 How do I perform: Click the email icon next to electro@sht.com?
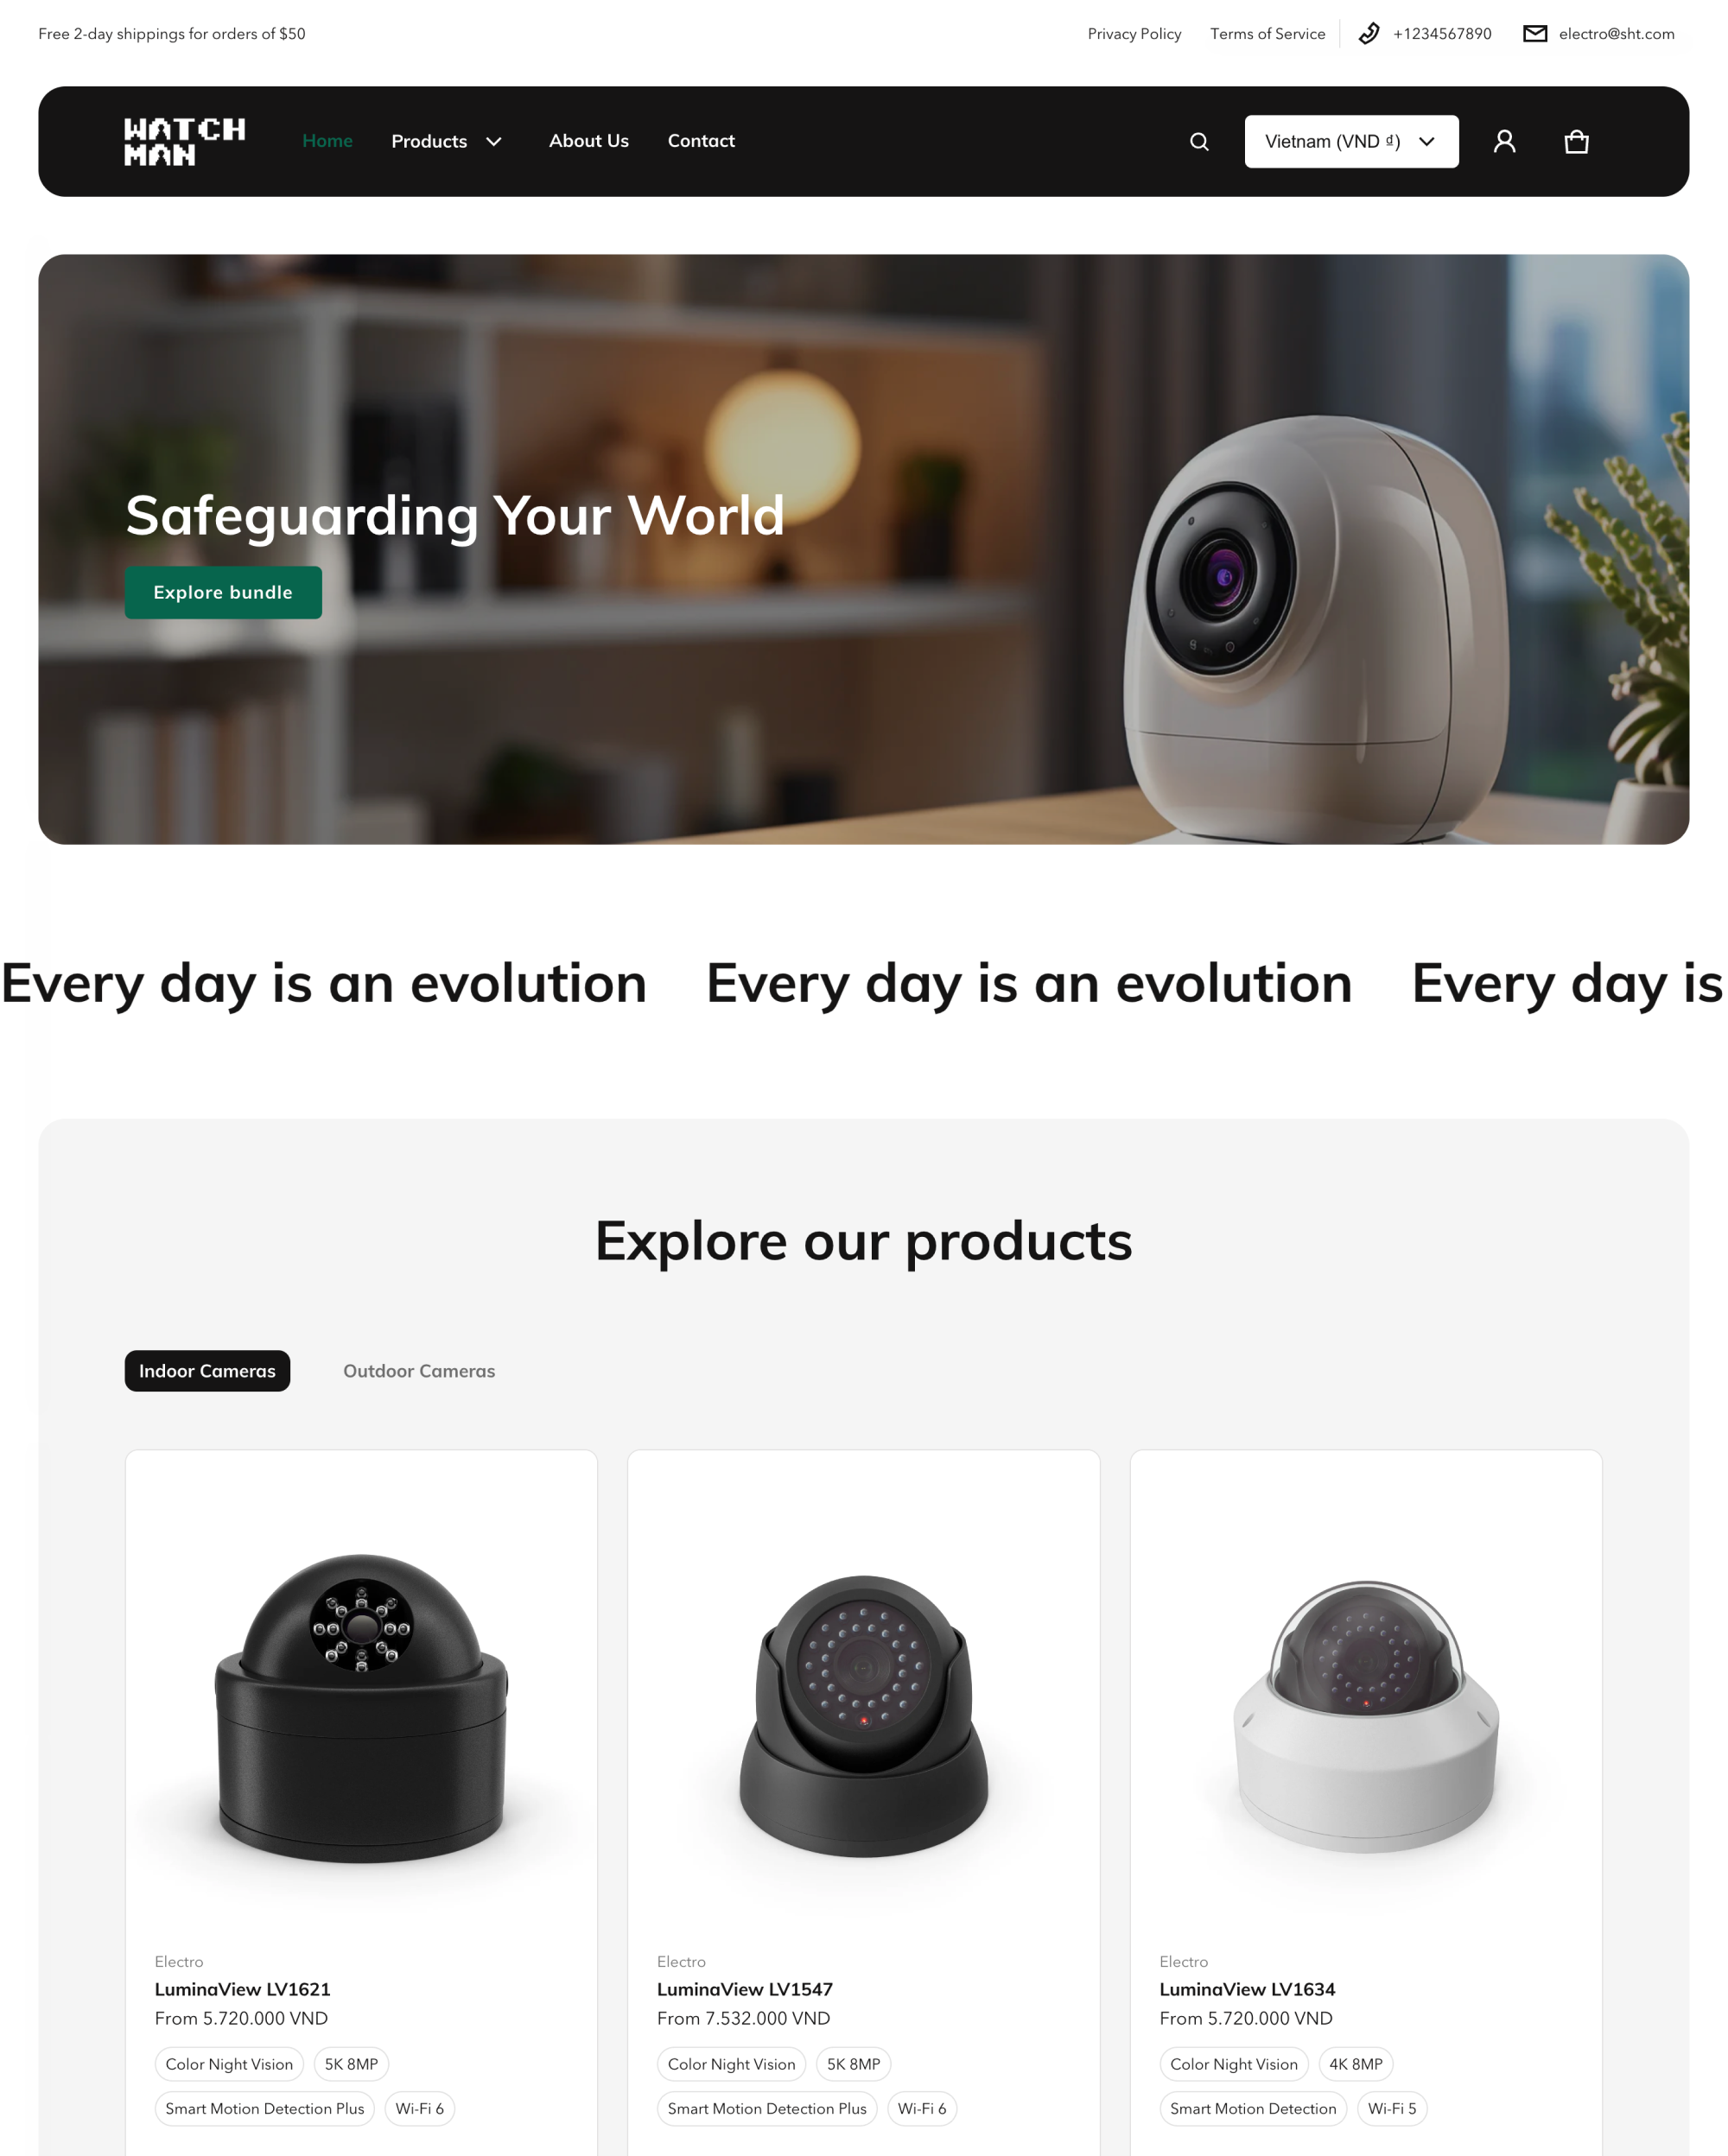pos(1532,34)
